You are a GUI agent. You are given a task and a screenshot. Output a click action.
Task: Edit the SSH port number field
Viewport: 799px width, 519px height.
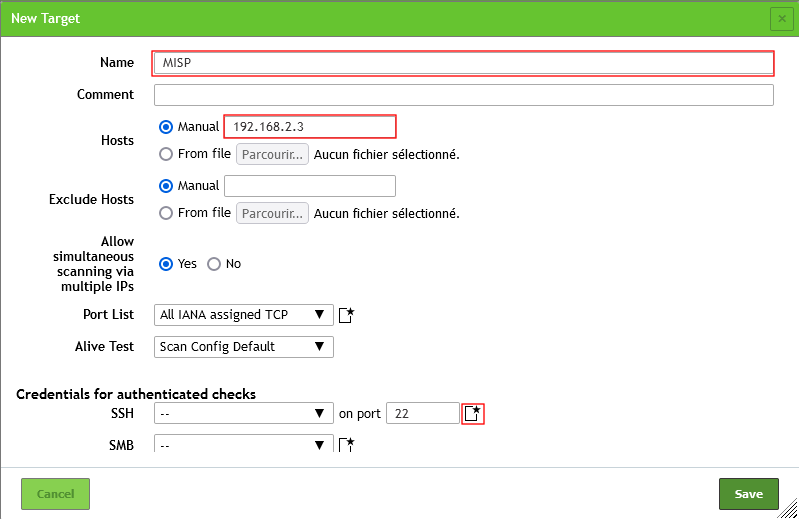422,413
